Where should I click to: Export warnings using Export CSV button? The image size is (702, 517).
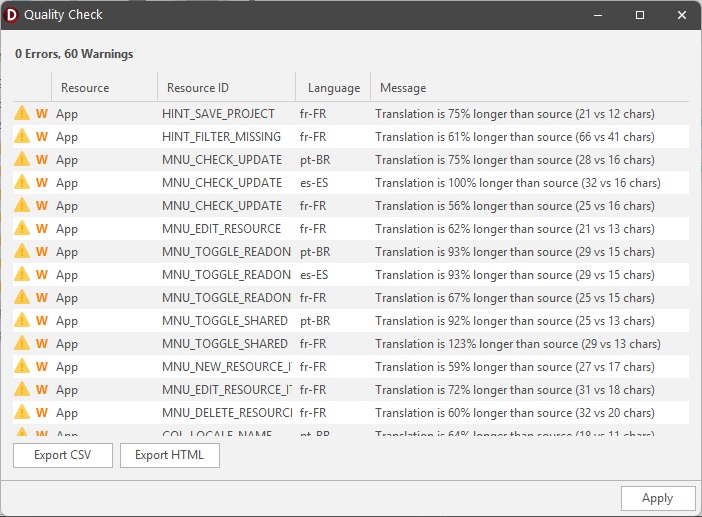point(63,456)
